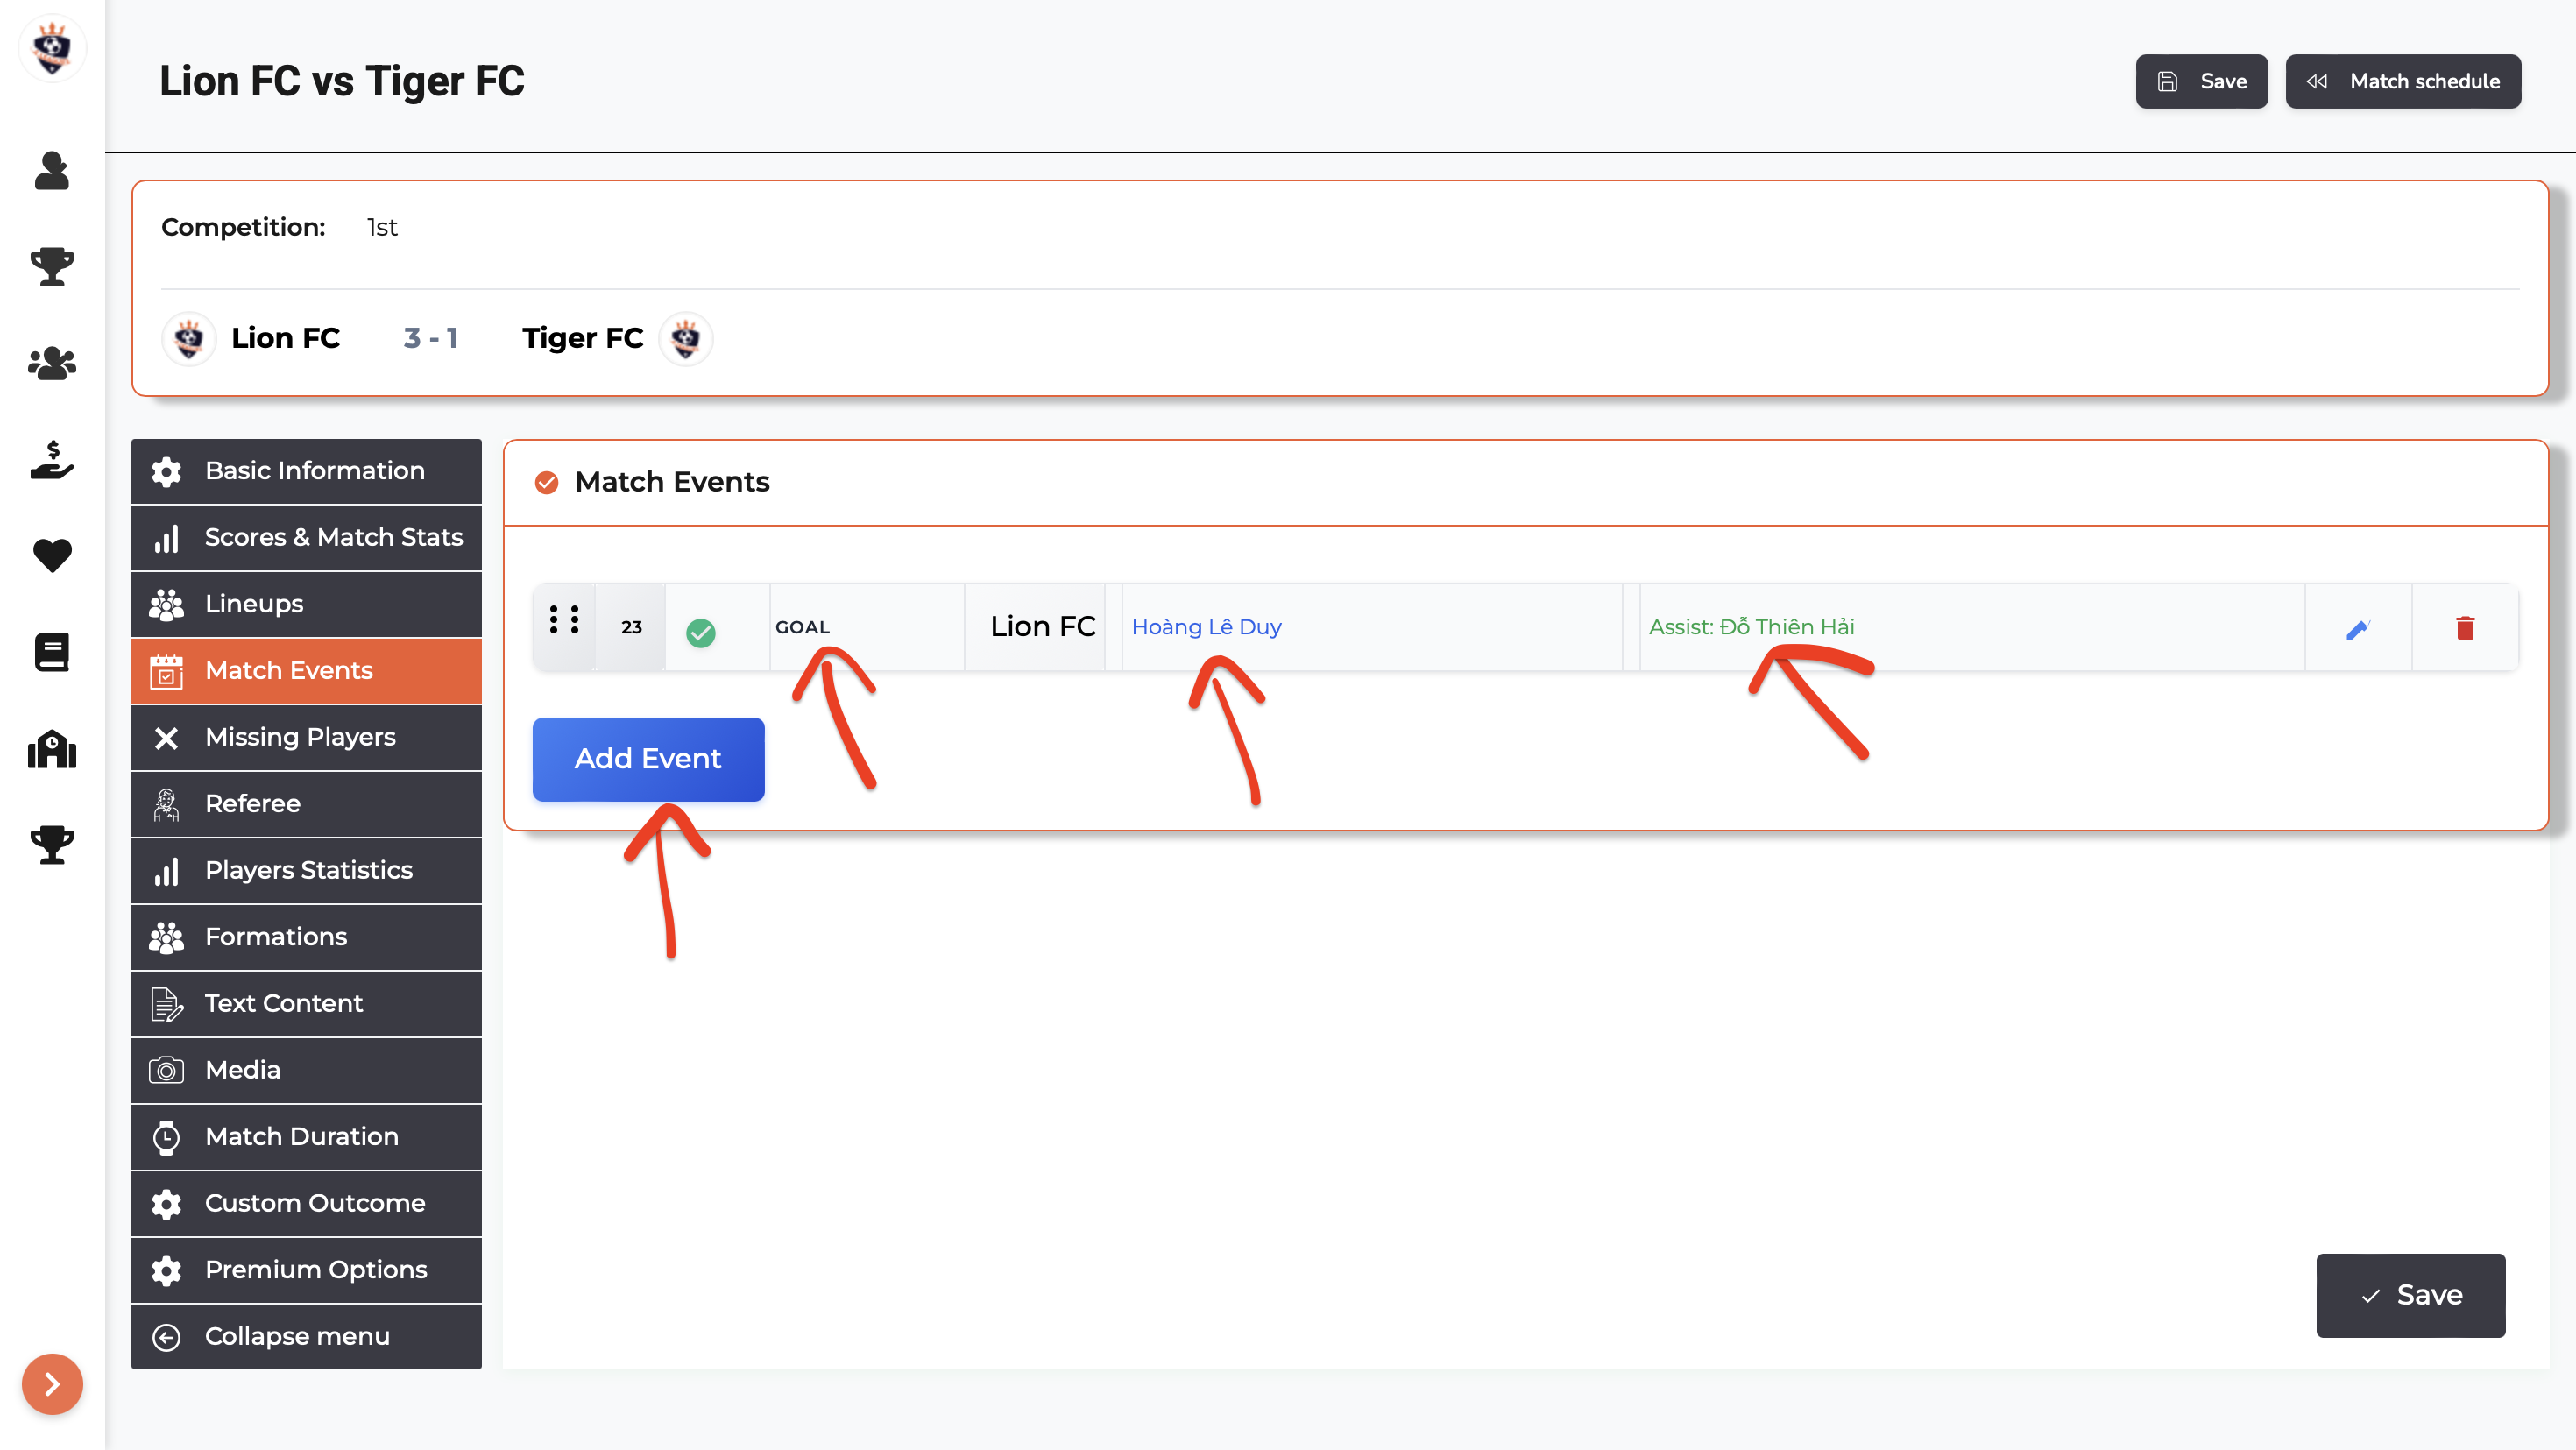Expand sidebar with orange chevron button

52,1384
